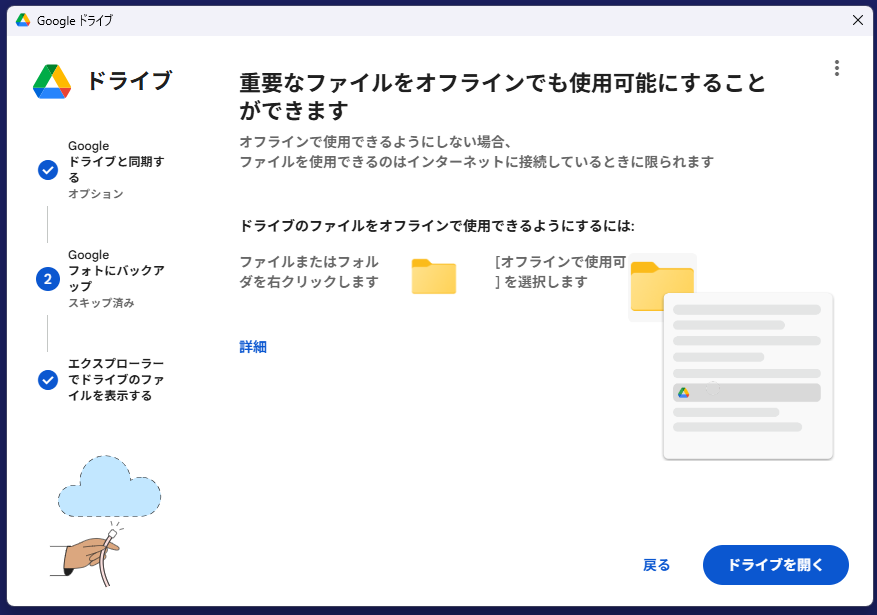The width and height of the screenshot is (877, 615).
Task: Click the small yellow folder icon
Action: click(x=434, y=277)
